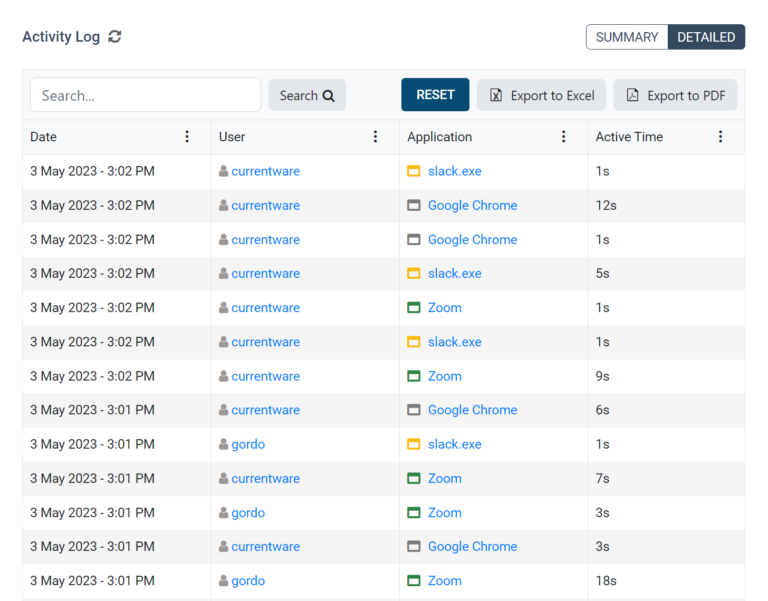Switch to the DETAILED view
This screenshot has width=768, height=601.
click(x=706, y=37)
